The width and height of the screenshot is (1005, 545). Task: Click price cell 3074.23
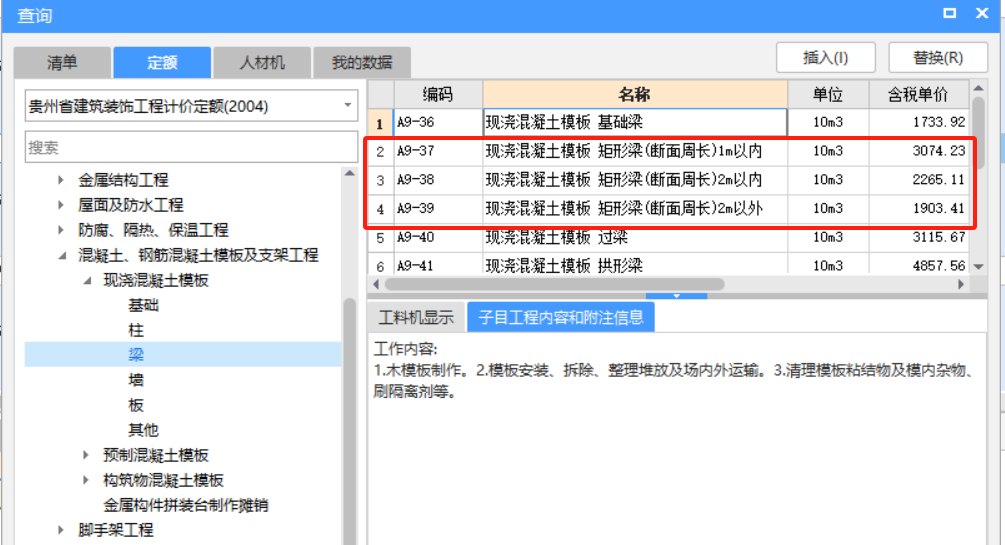click(x=918, y=151)
